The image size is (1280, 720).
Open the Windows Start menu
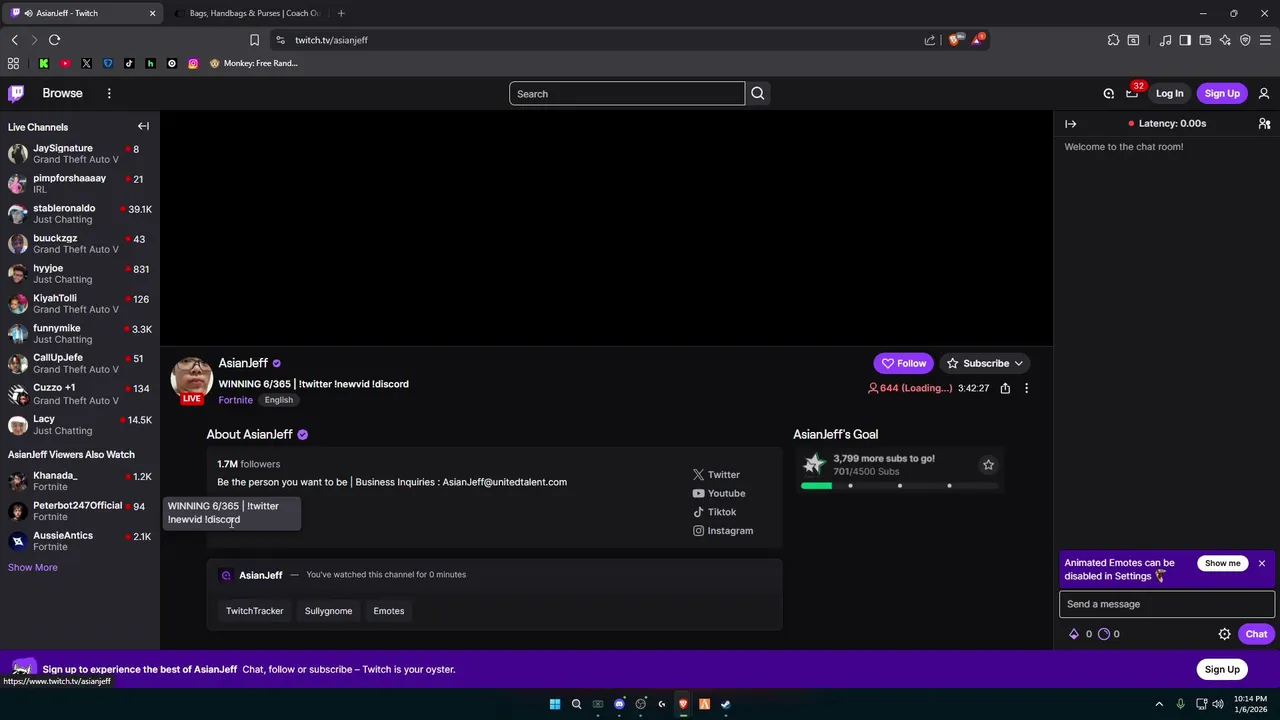click(x=555, y=704)
